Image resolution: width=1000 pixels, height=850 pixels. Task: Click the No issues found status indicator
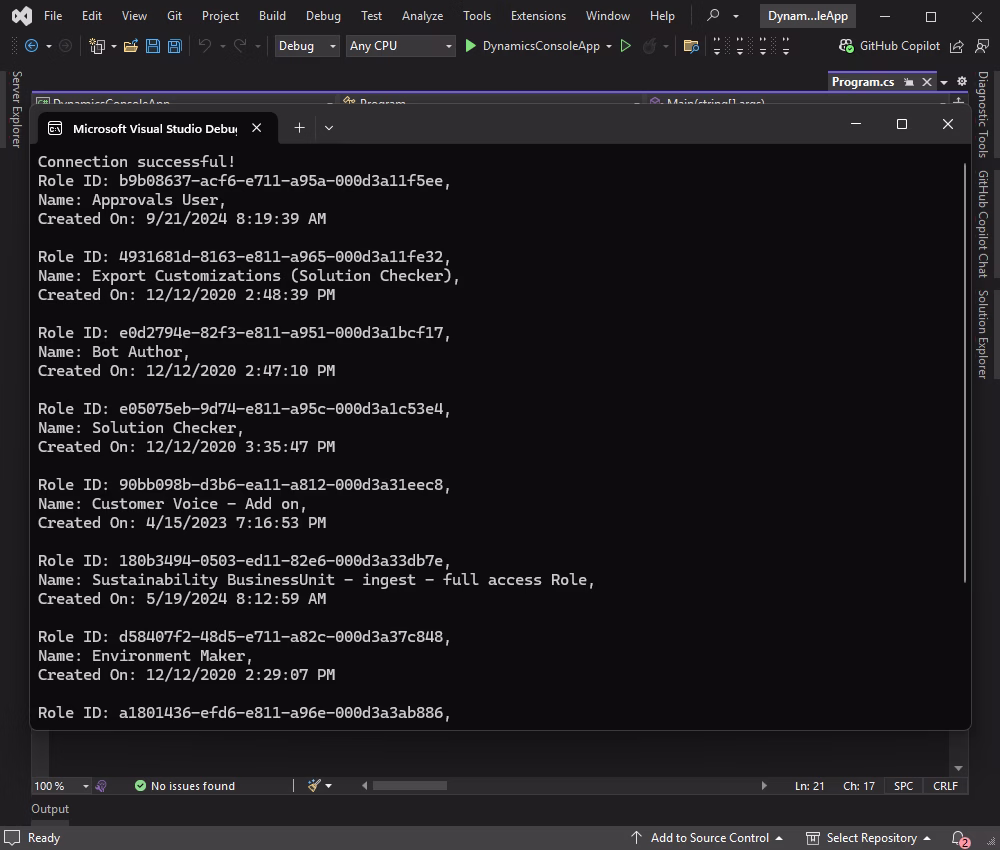coord(185,786)
